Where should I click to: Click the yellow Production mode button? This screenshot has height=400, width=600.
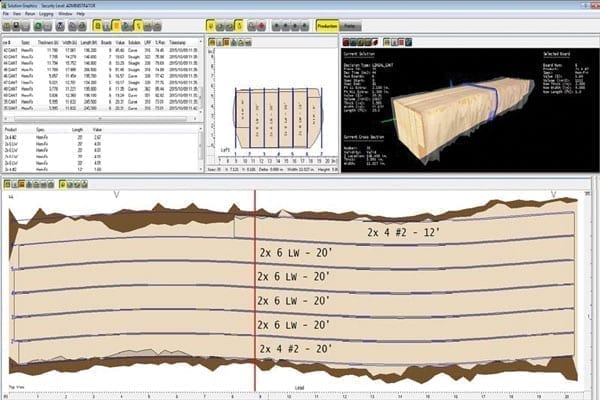click(327, 26)
